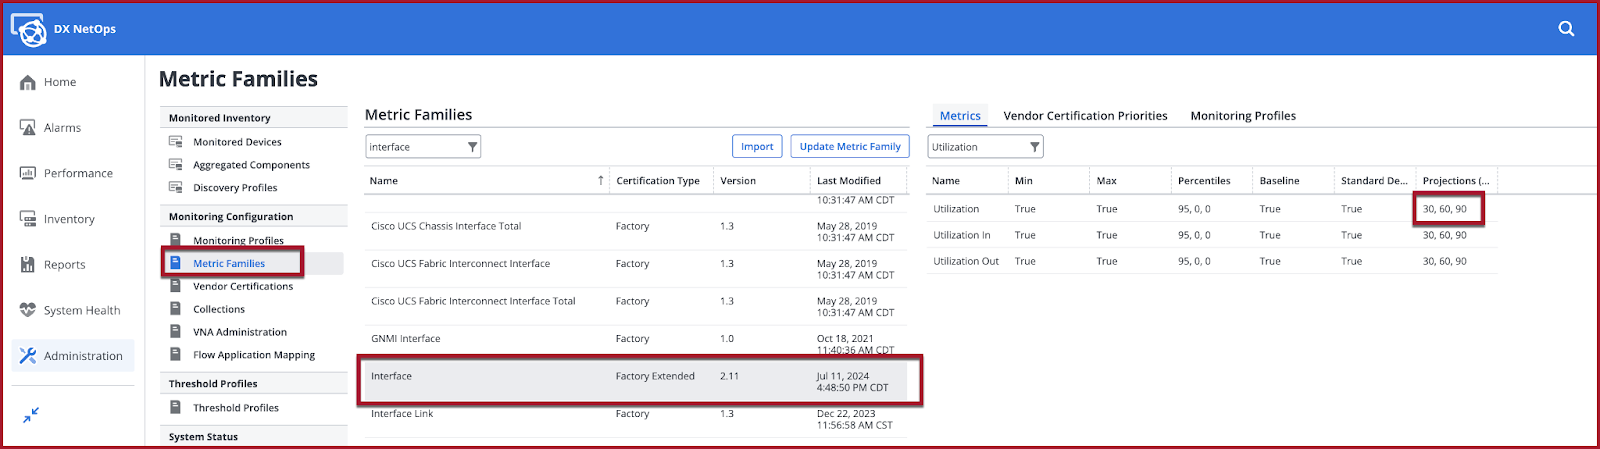Switch to the Metrics tab

point(960,116)
